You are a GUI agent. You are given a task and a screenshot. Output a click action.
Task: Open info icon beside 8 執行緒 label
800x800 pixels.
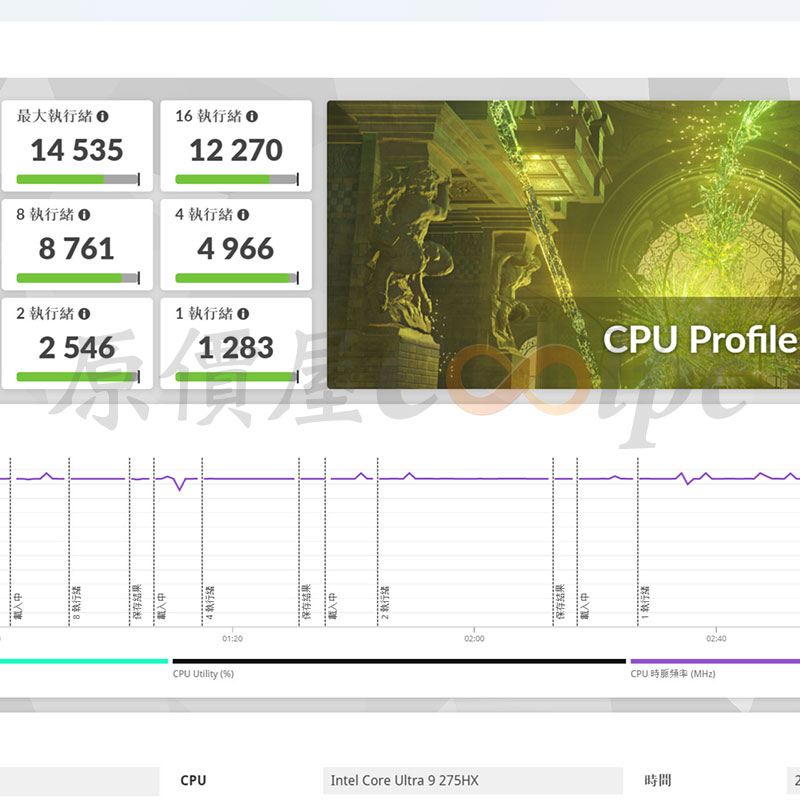84,215
